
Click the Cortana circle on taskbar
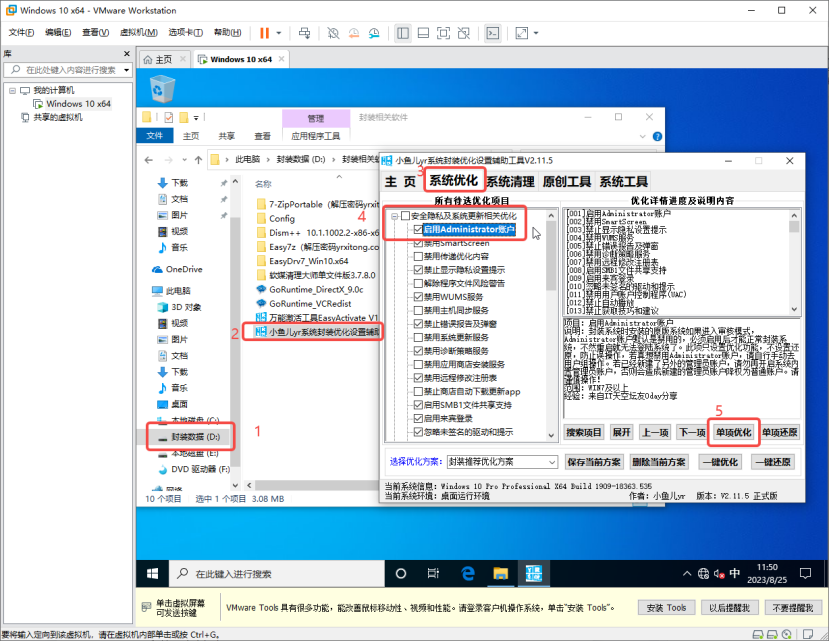(x=401, y=574)
